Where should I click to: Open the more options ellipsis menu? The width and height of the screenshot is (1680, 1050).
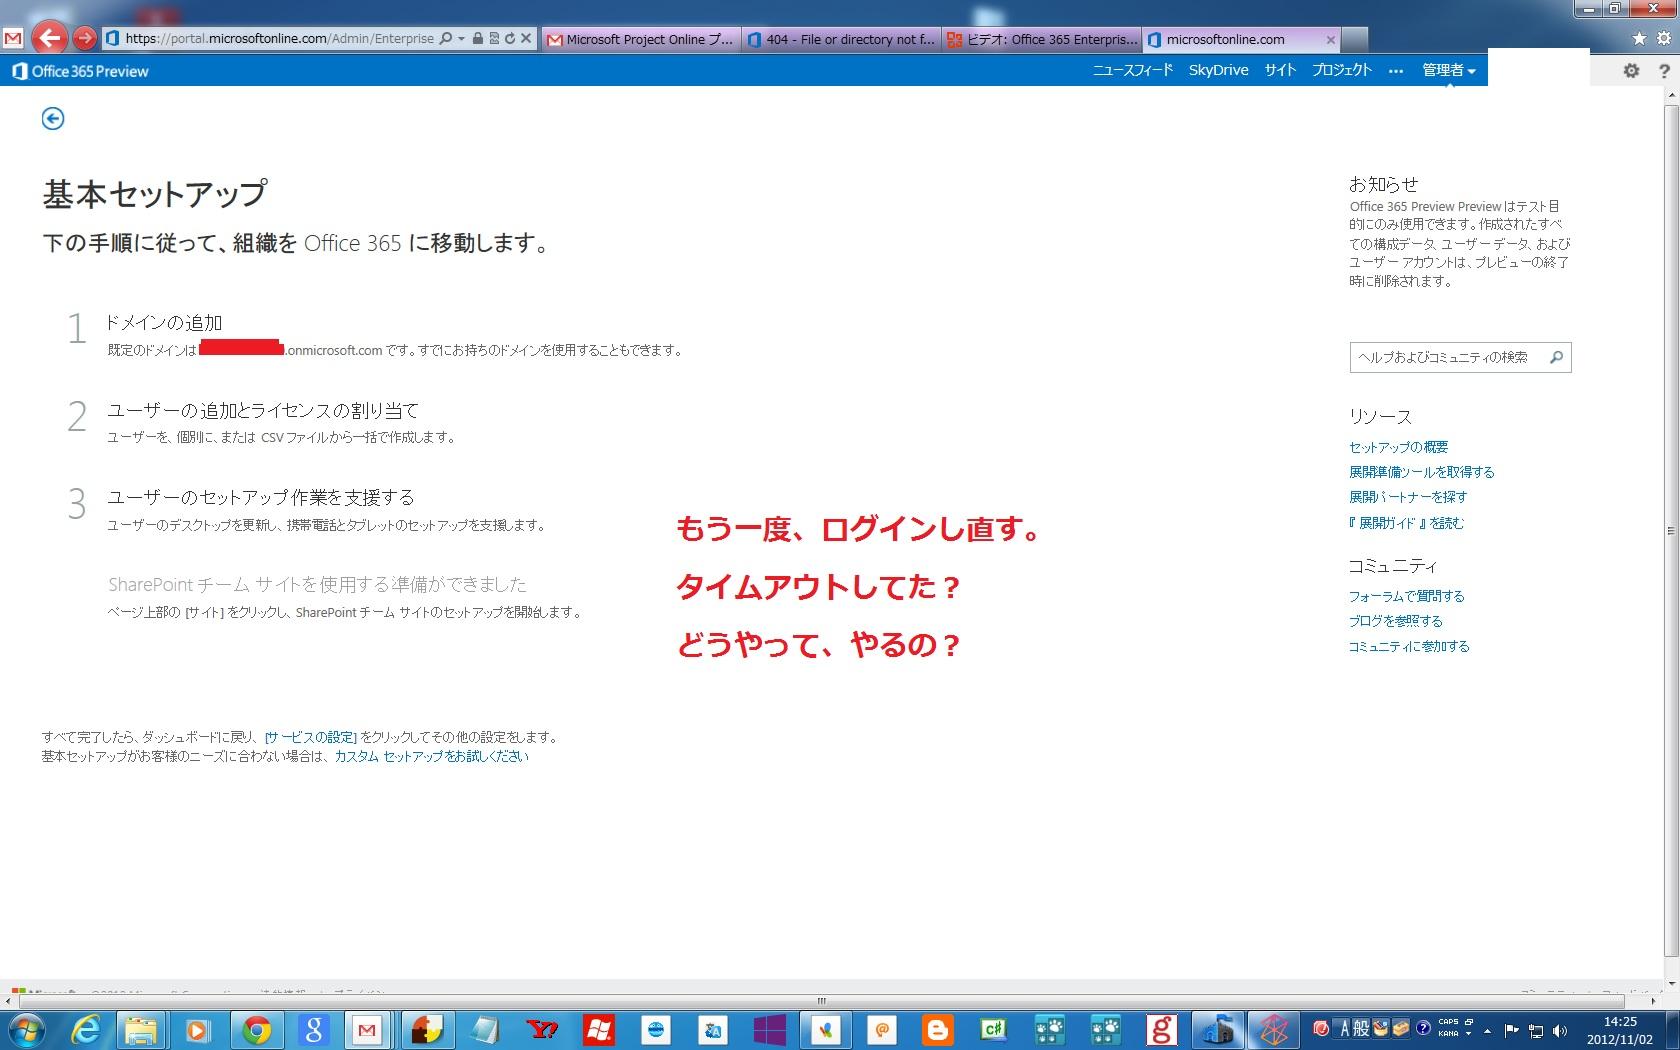point(1396,71)
